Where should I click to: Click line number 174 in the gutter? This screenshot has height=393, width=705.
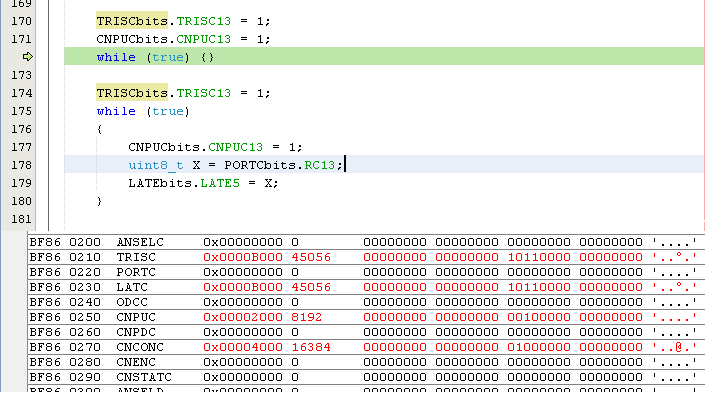[22, 93]
